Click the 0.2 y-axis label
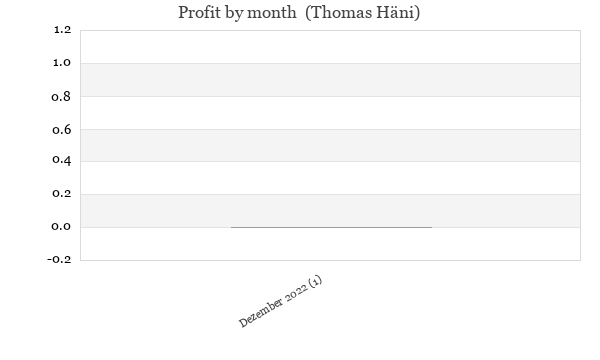Viewport: 600px width, 360px height. (62, 193)
